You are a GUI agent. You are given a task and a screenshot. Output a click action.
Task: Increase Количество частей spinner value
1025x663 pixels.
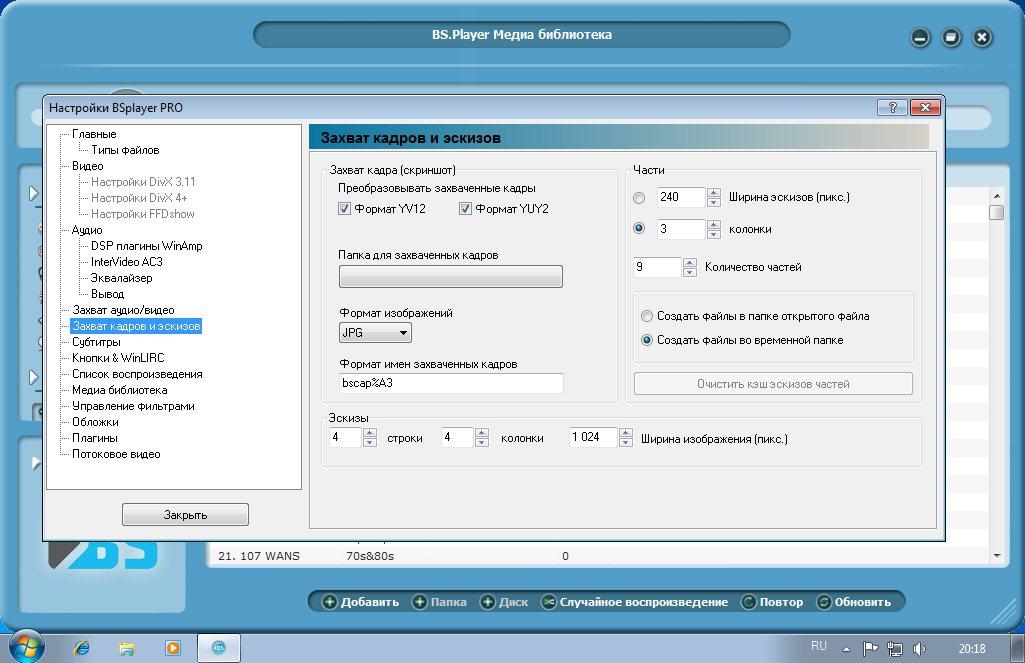coord(690,263)
